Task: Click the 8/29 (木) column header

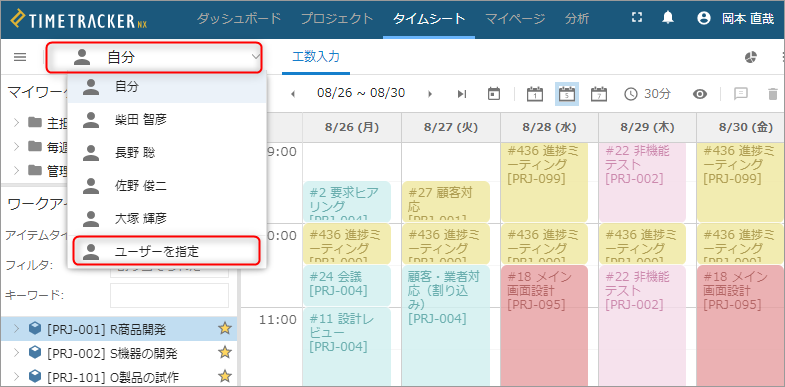Action: tap(648, 127)
